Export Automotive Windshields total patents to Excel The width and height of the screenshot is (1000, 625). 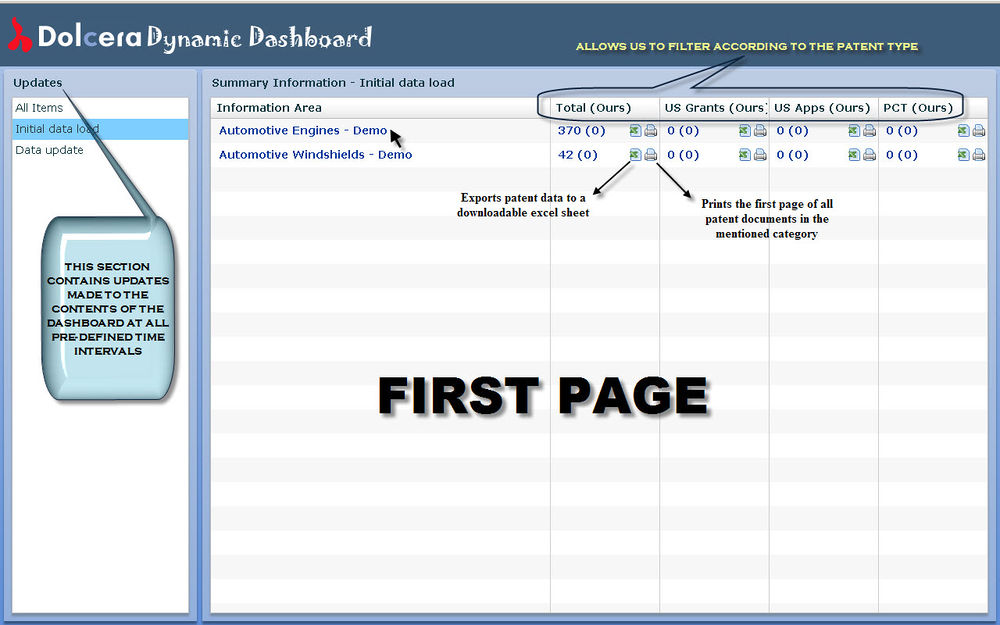[635, 154]
